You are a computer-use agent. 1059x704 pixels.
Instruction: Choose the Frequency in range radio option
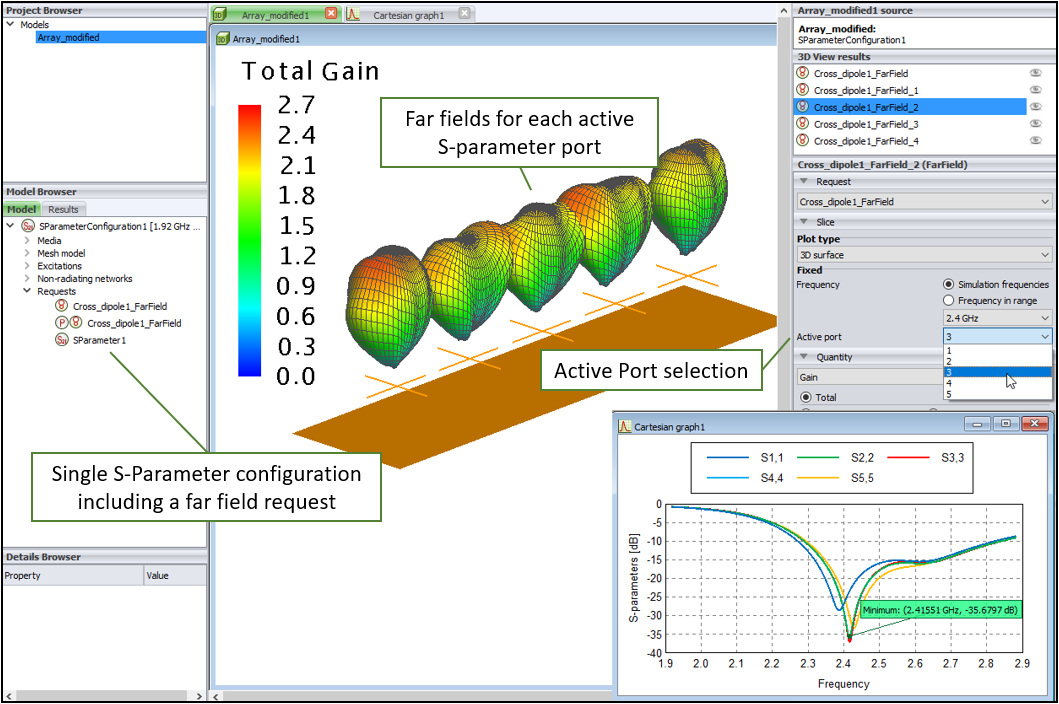coord(948,301)
